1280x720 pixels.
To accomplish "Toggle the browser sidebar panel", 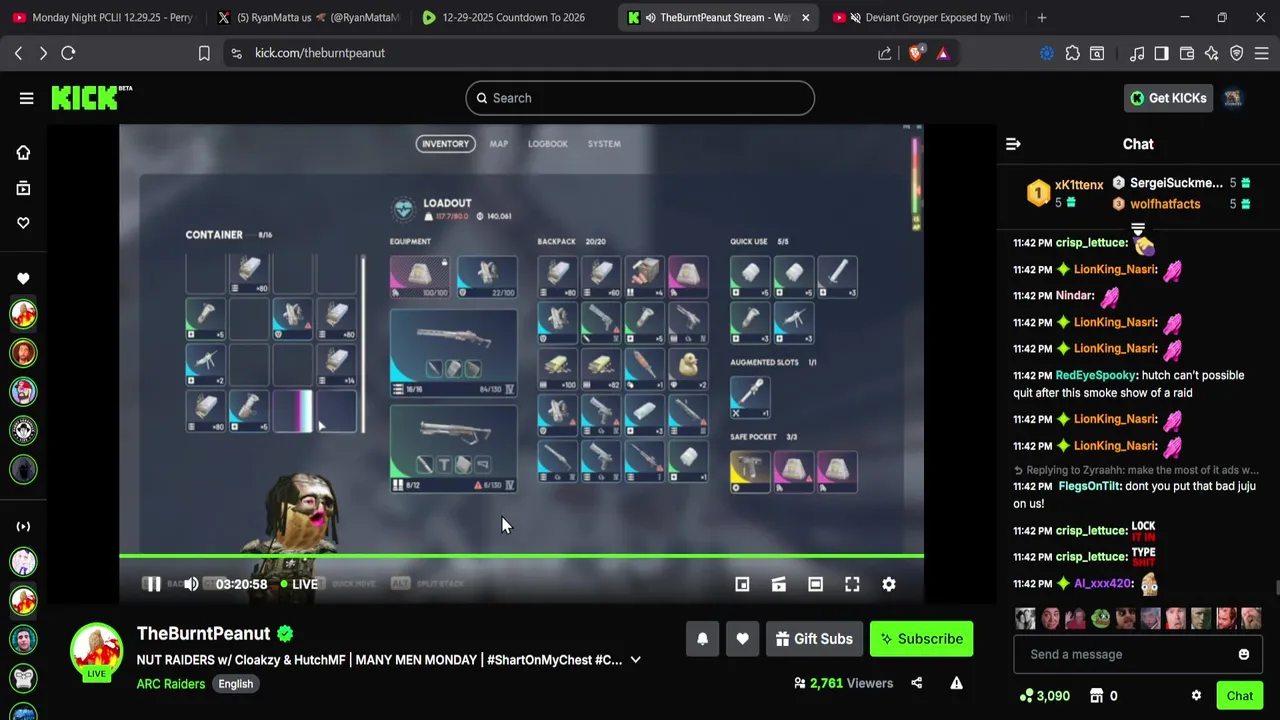I will point(1162,53).
